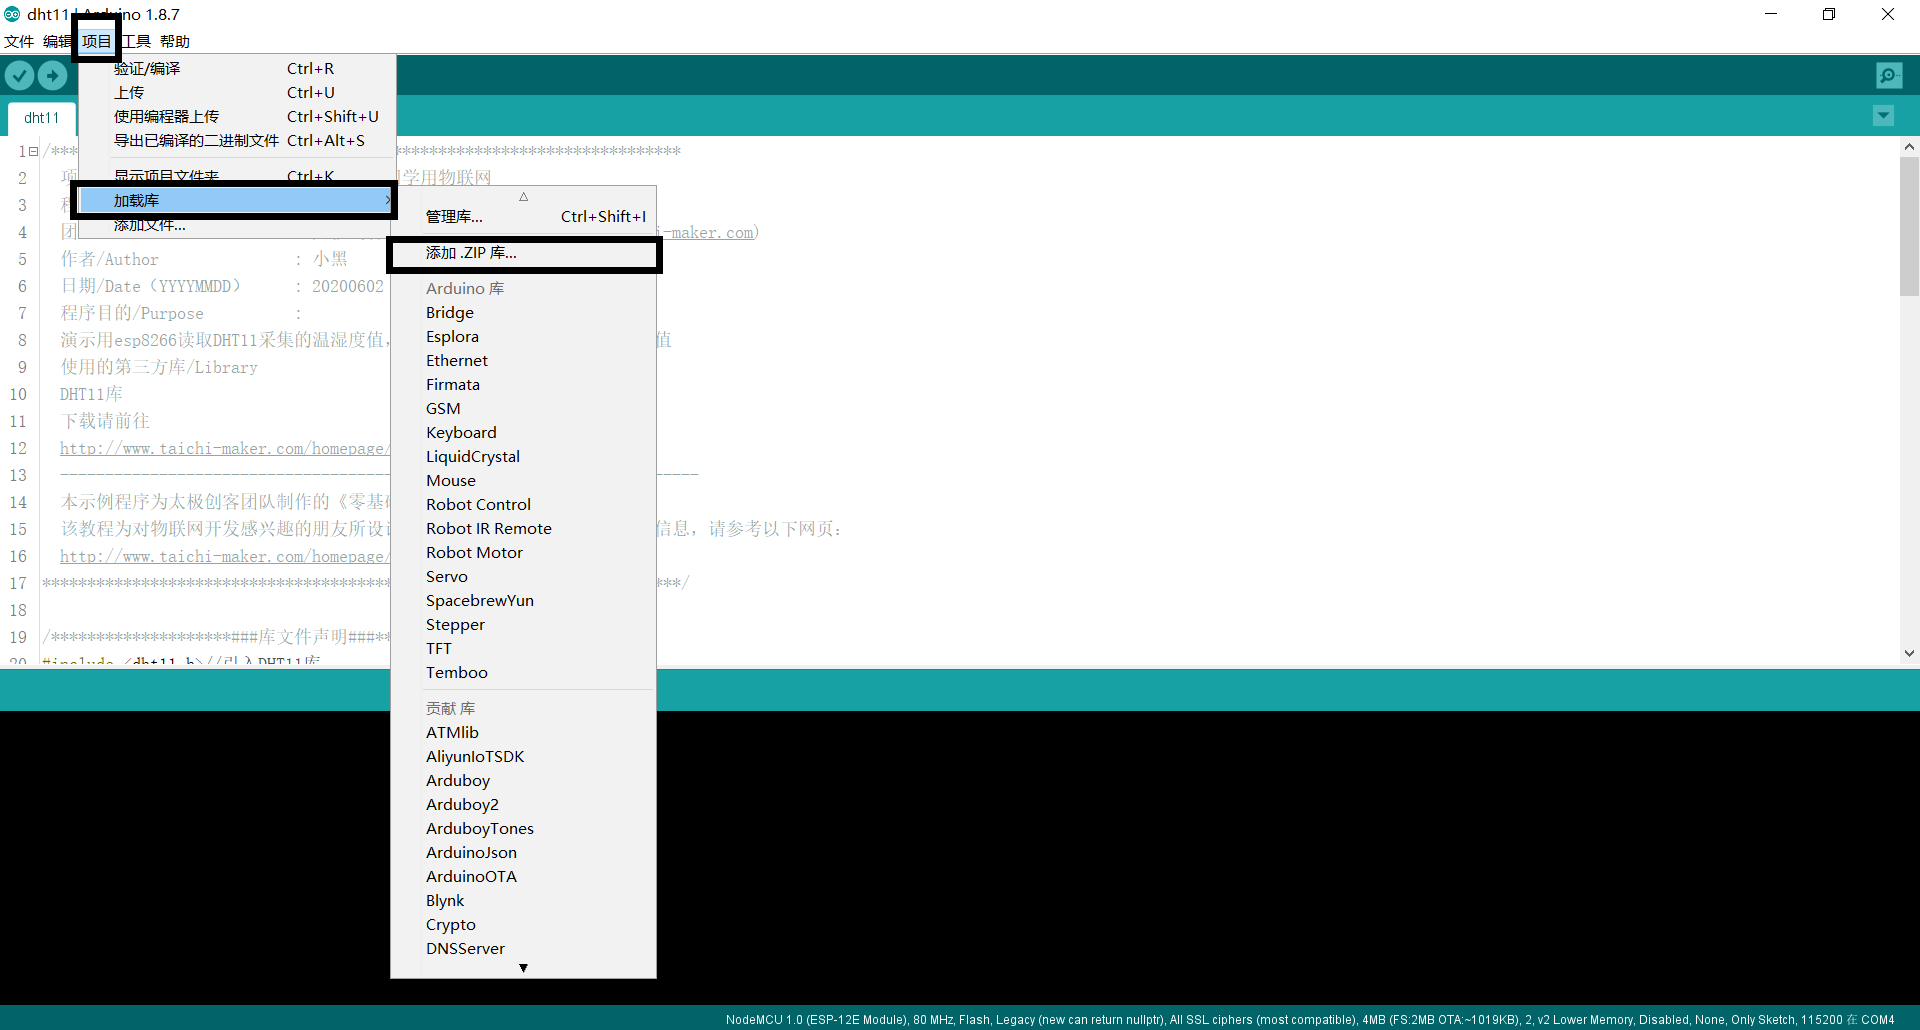Image resolution: width=1920 pixels, height=1030 pixels.
Task: Click the Arduino app icon in title bar
Action: tap(12, 14)
